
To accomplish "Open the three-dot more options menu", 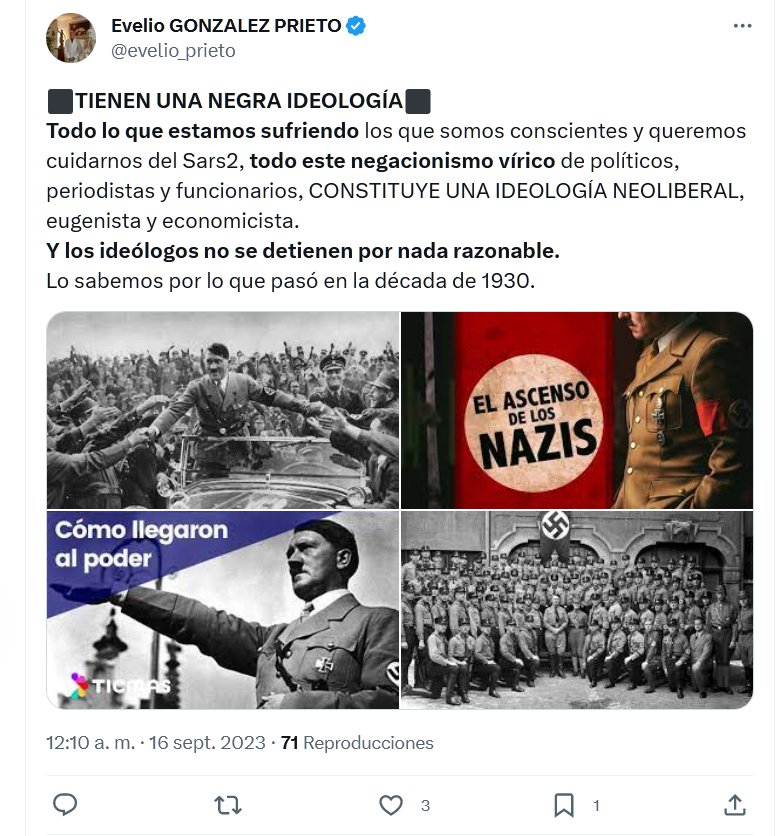I will tap(742, 26).
